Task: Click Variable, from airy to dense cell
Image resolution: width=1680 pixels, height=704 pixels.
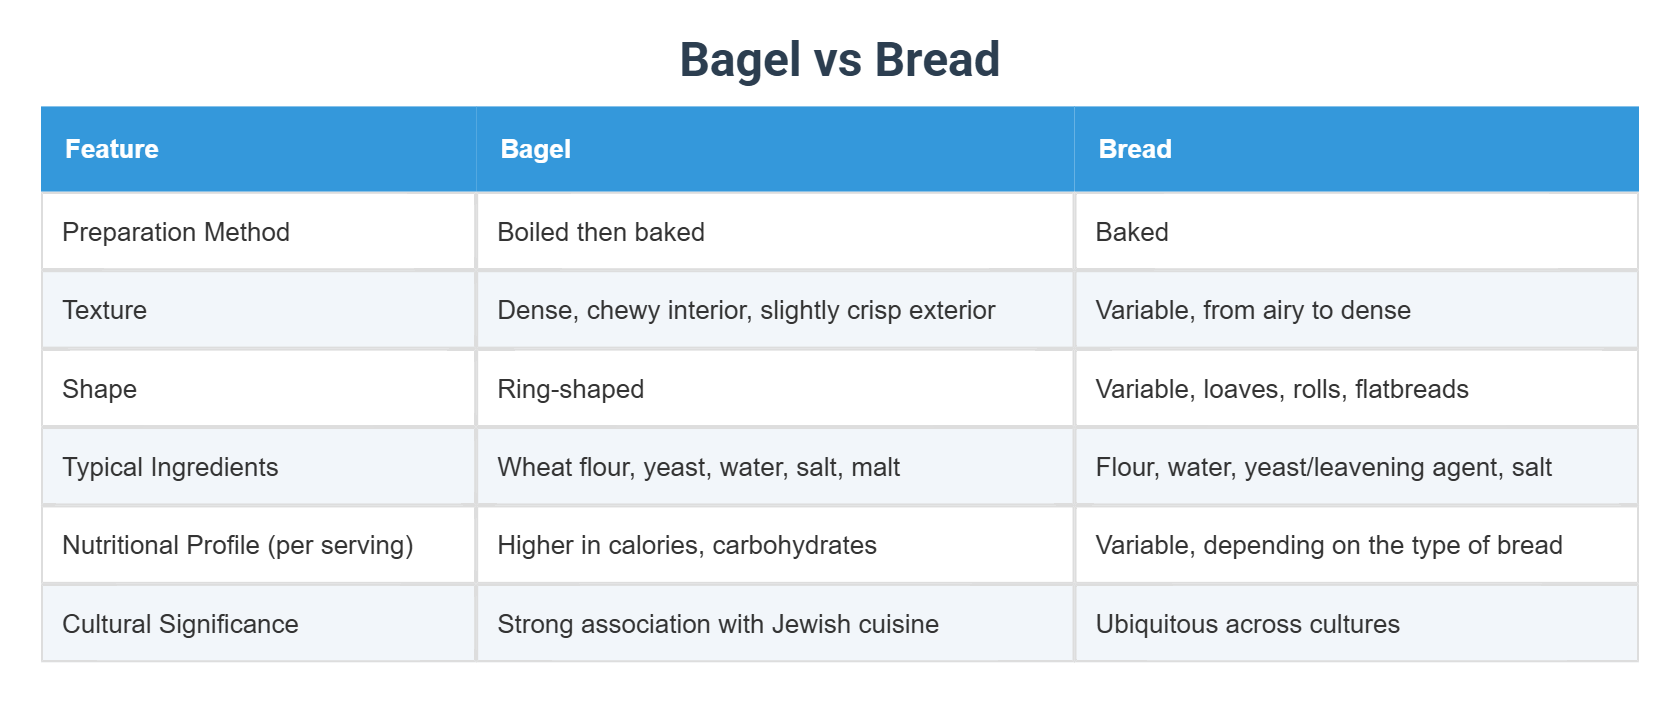Action: coord(1252,310)
